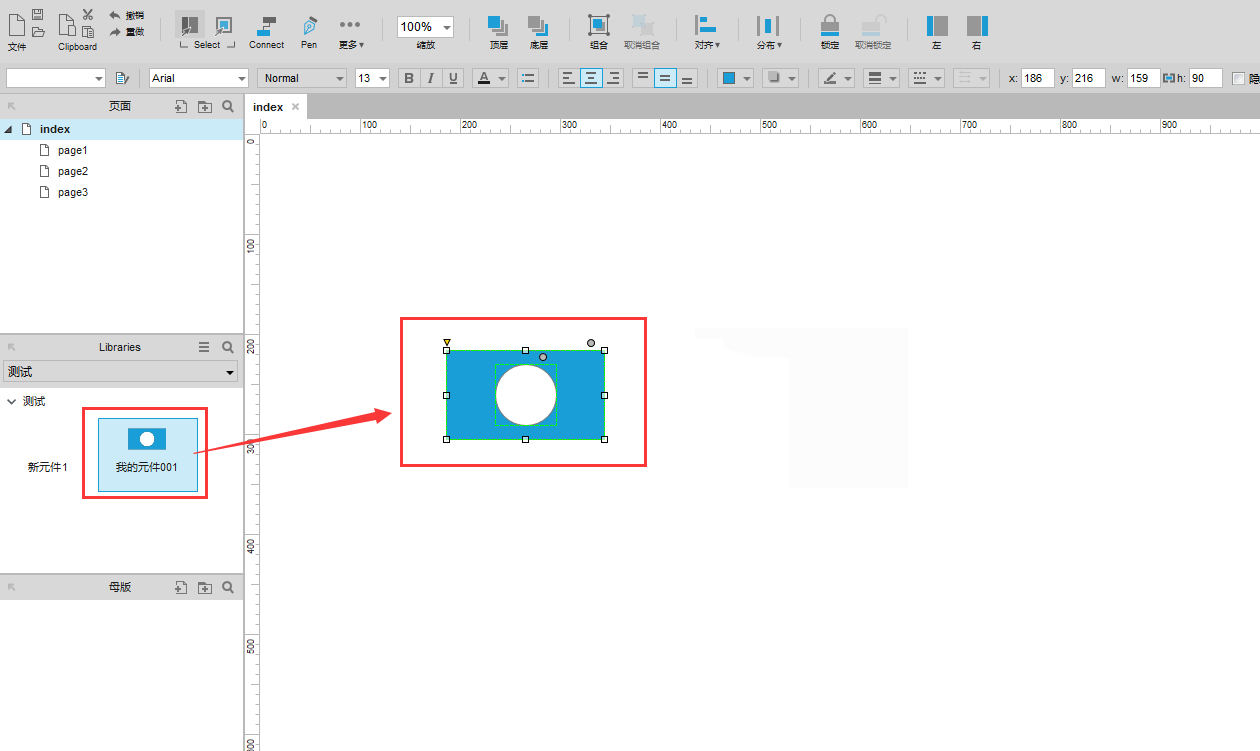Toggle bold text formatting
The width and height of the screenshot is (1260, 751).
coord(408,78)
